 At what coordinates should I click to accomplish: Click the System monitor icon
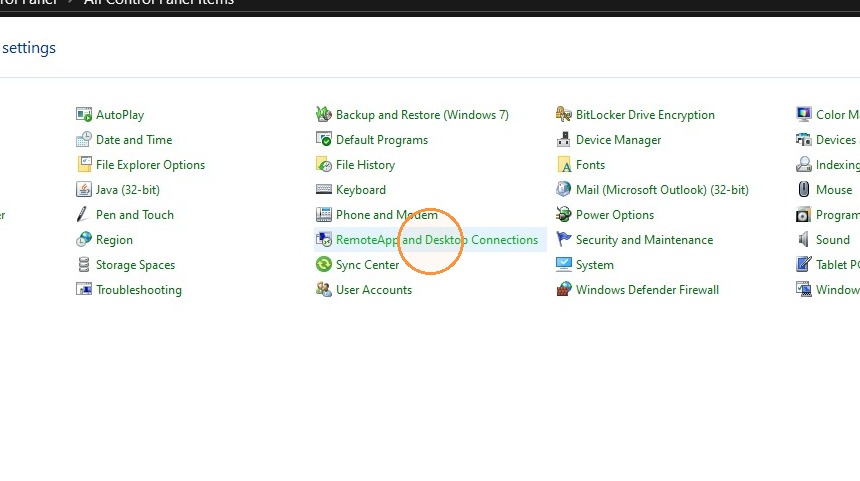(563, 265)
